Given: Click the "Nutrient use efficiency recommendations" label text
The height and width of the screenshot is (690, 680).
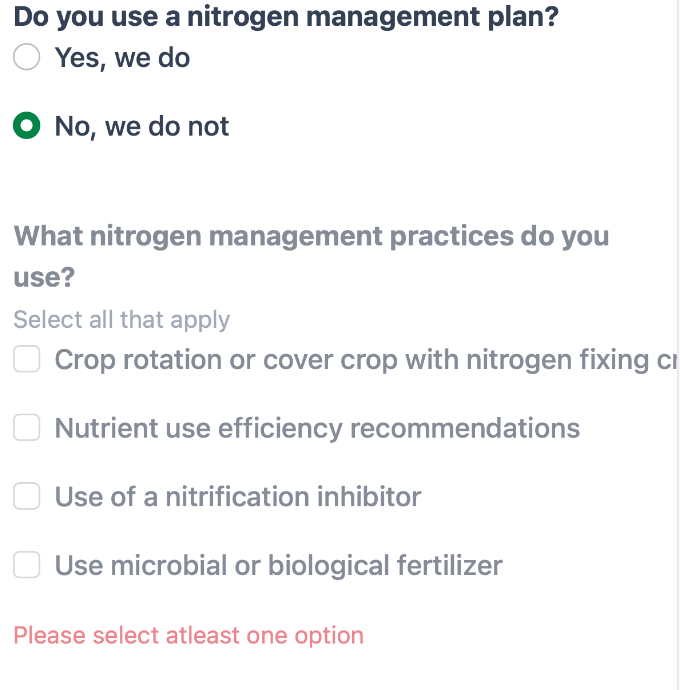Looking at the screenshot, I should (317, 429).
